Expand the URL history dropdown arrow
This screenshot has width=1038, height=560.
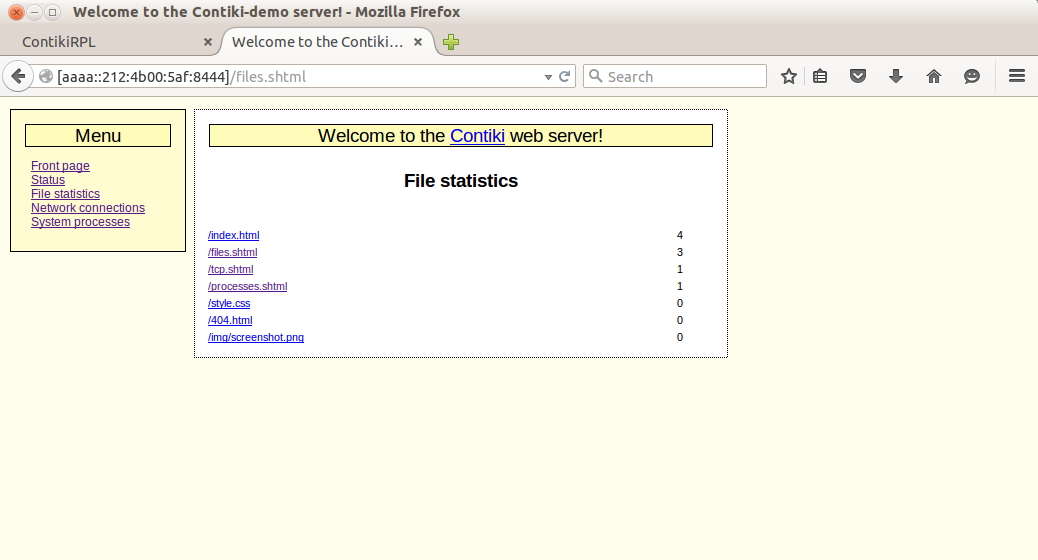tap(548, 77)
